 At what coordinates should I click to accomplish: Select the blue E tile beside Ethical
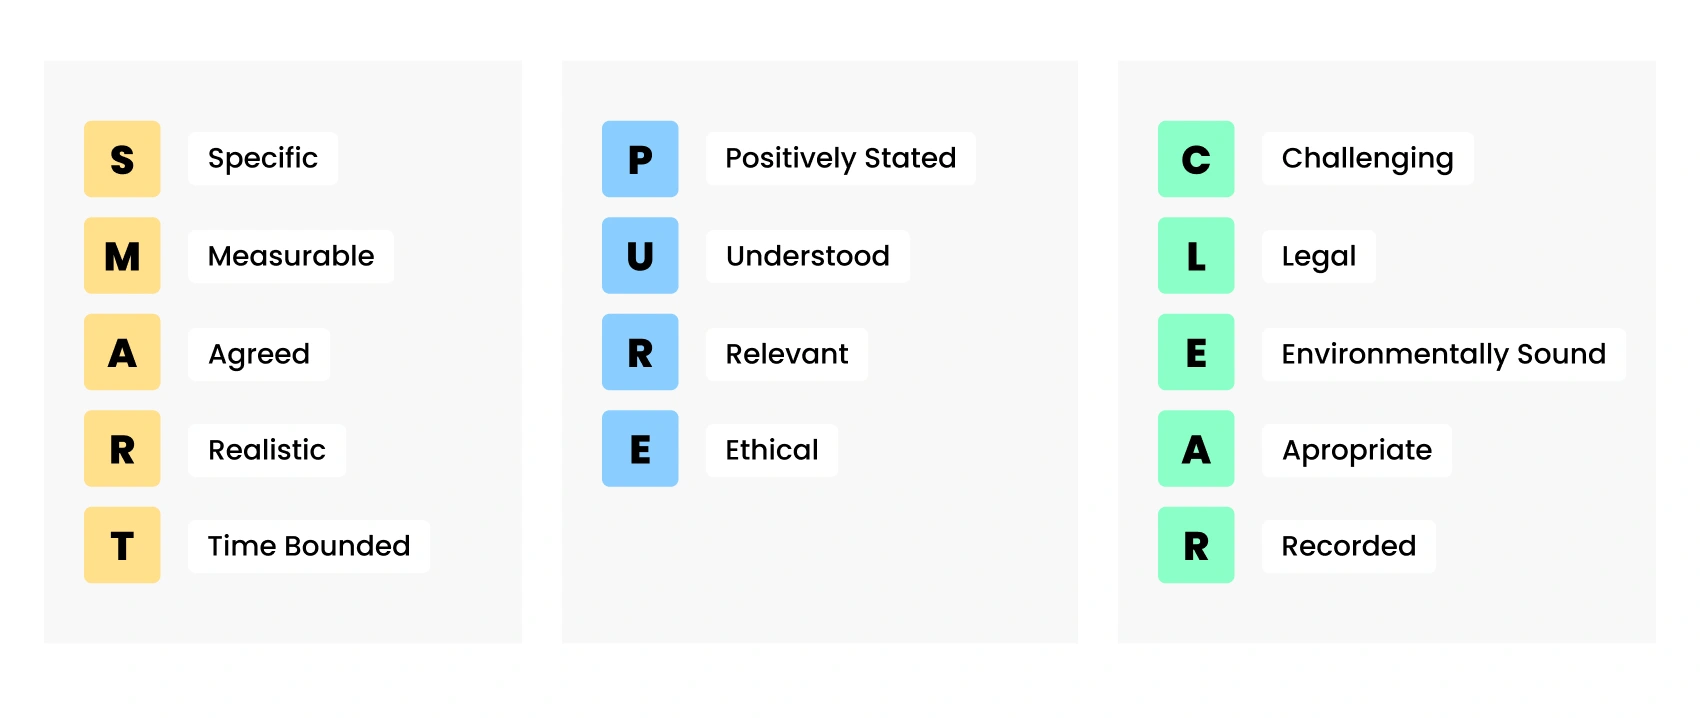pos(640,449)
